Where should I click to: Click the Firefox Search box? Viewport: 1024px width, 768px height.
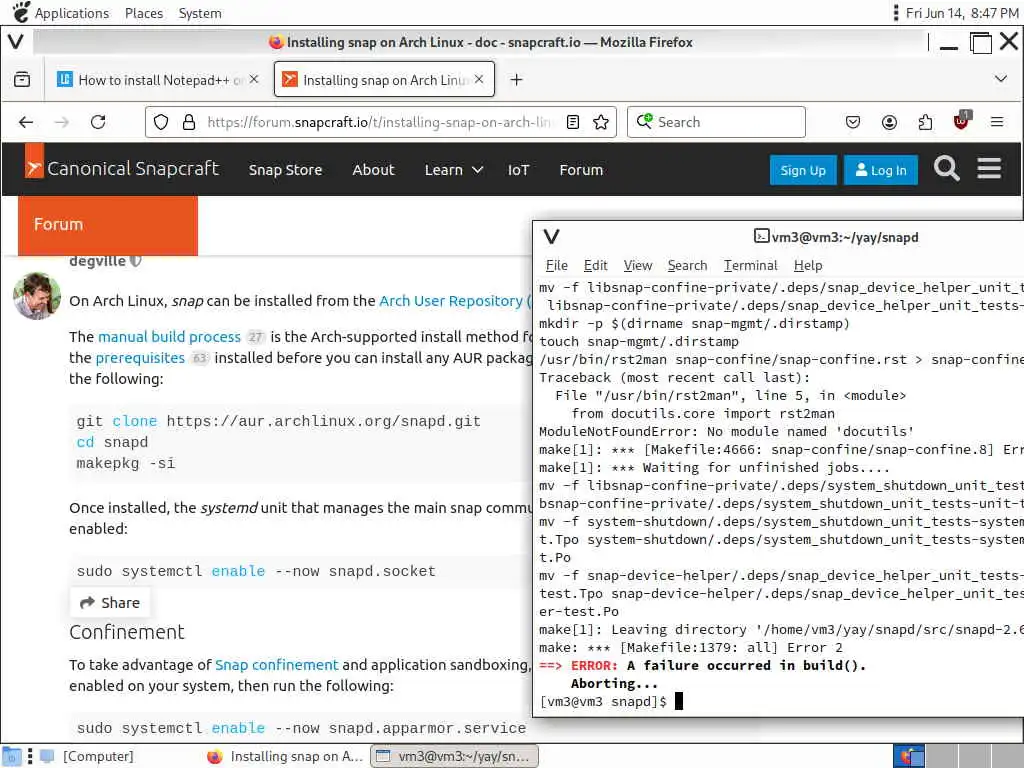pos(716,122)
